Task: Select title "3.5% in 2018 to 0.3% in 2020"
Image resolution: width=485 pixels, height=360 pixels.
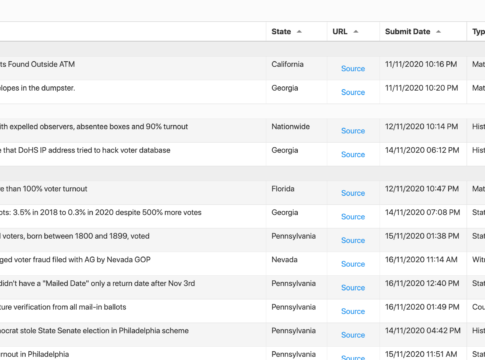Action: pyautogui.click(x=101, y=213)
